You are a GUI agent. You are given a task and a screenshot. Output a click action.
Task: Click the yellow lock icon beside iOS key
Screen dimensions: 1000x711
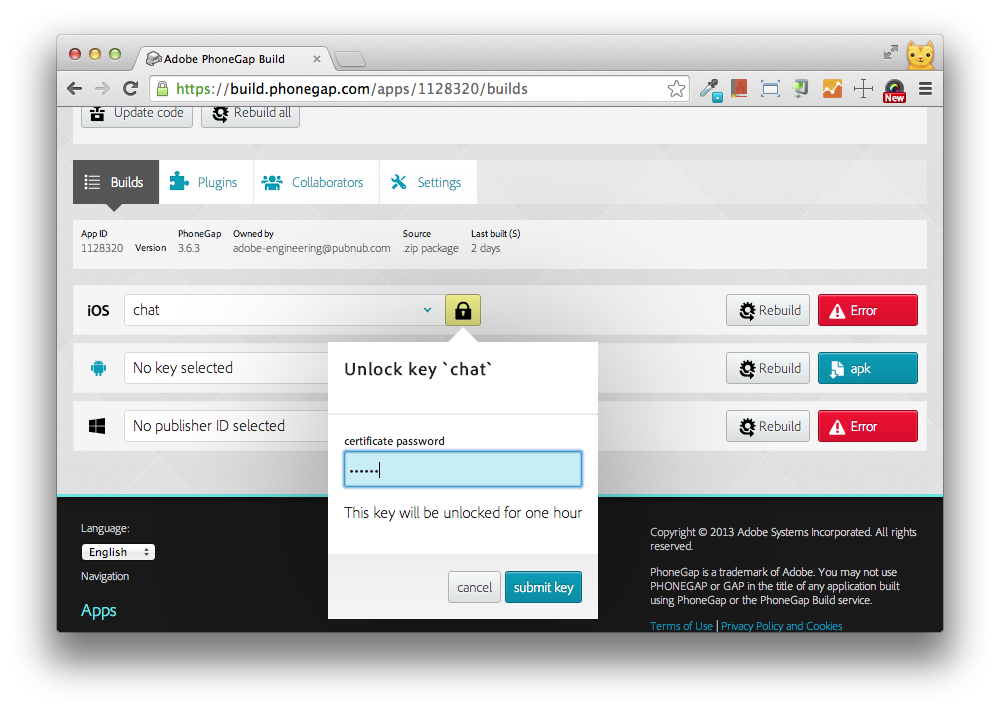(463, 310)
